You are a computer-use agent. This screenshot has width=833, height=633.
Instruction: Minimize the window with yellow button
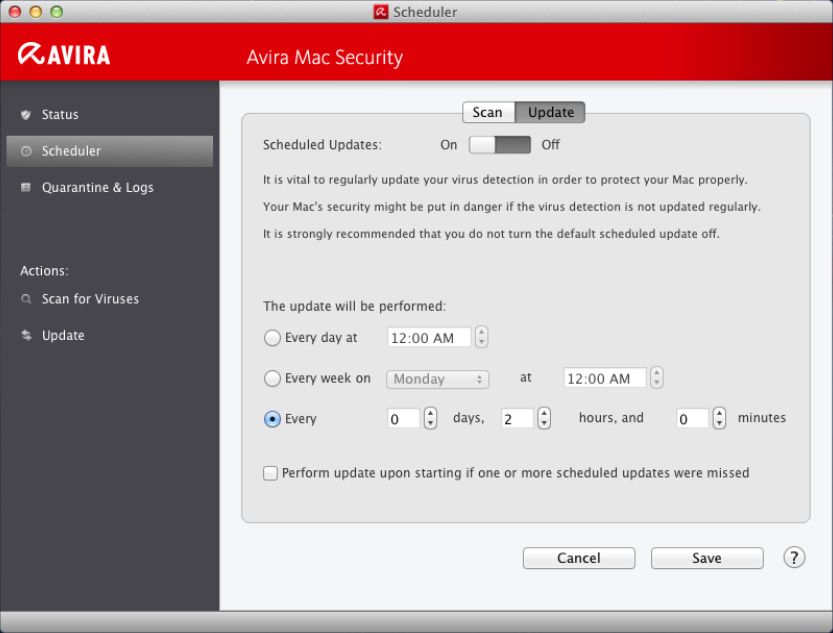point(36,12)
